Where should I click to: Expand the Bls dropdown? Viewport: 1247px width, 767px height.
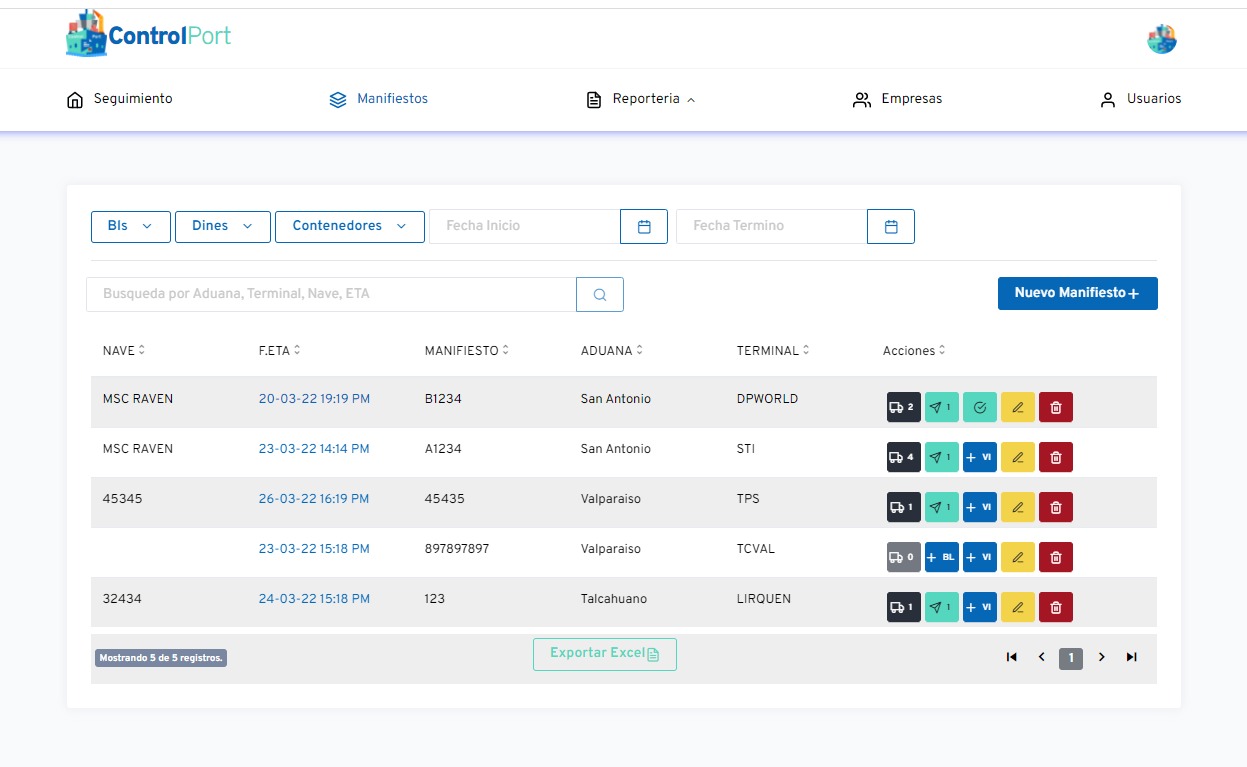coord(130,226)
